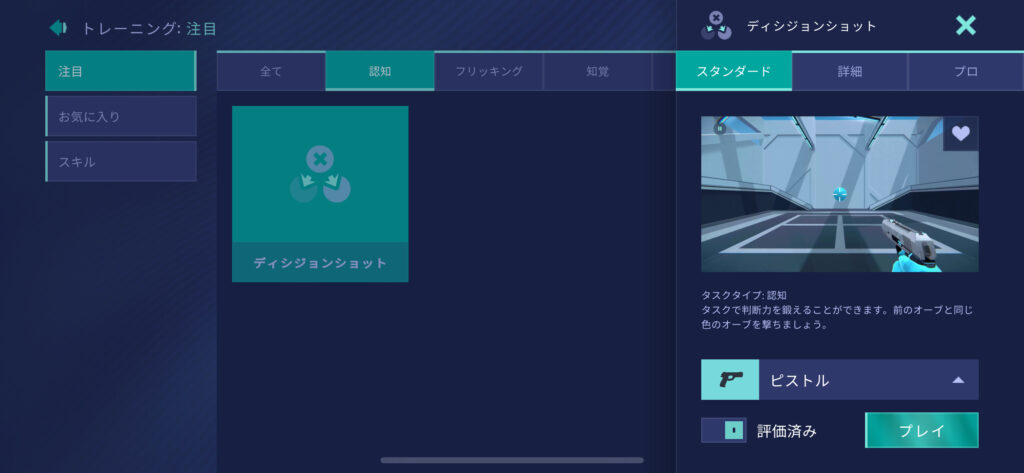Go back using the arrow beside トレーニング

(58, 27)
